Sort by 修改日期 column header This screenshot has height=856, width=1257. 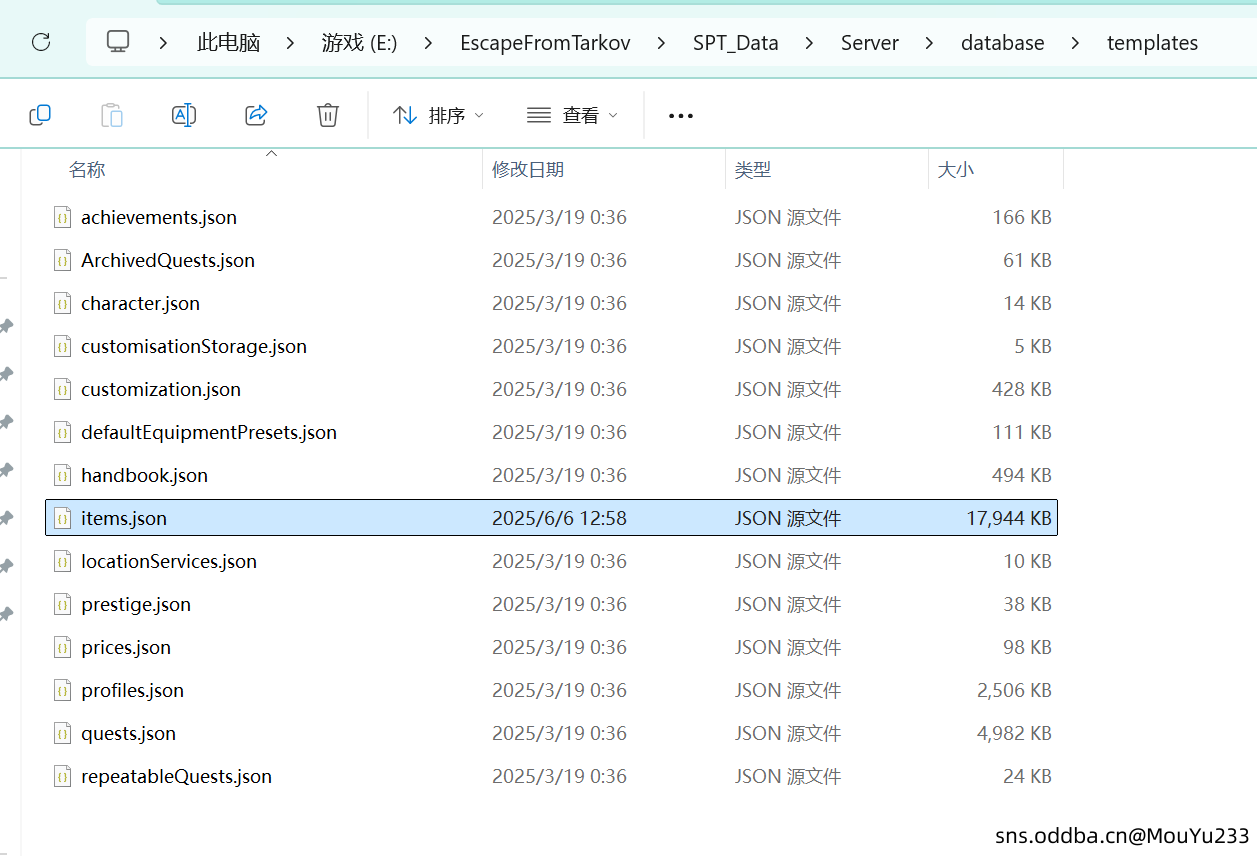[x=528, y=170]
